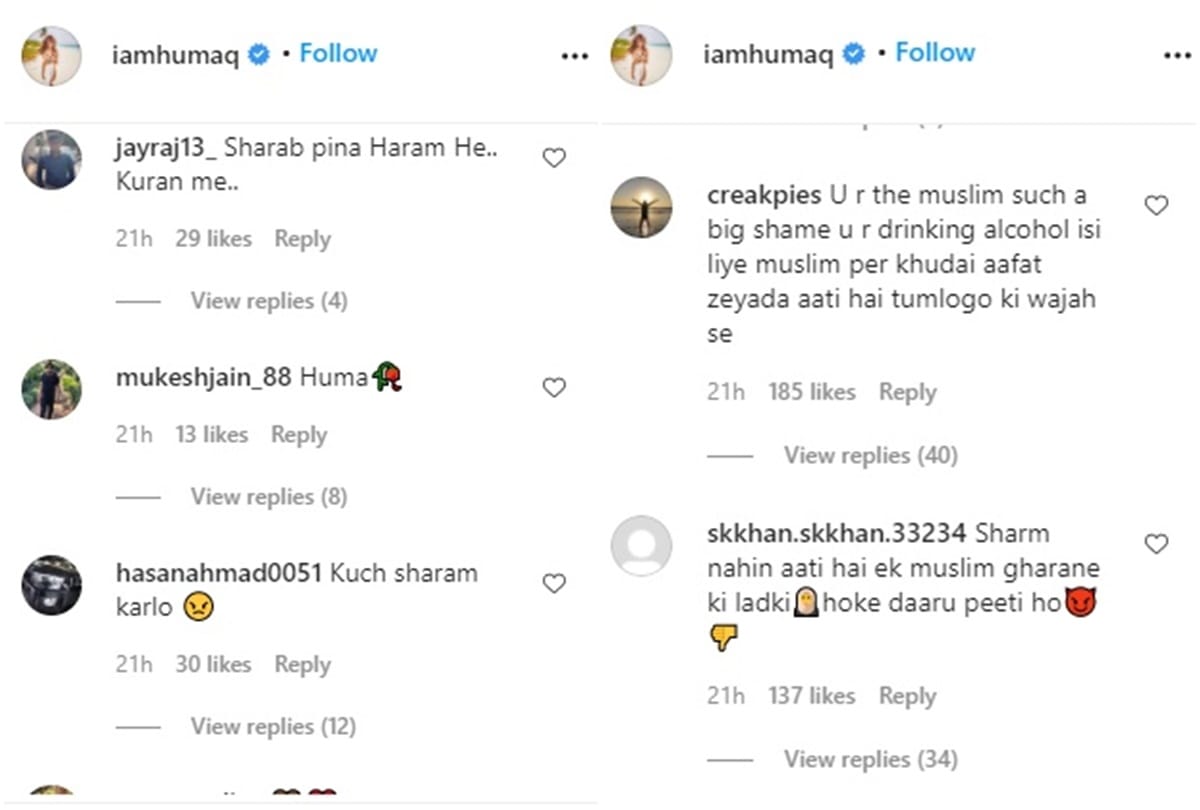View 185 likes on creakpies comment
The height and width of the screenshot is (810, 1200).
tap(811, 393)
